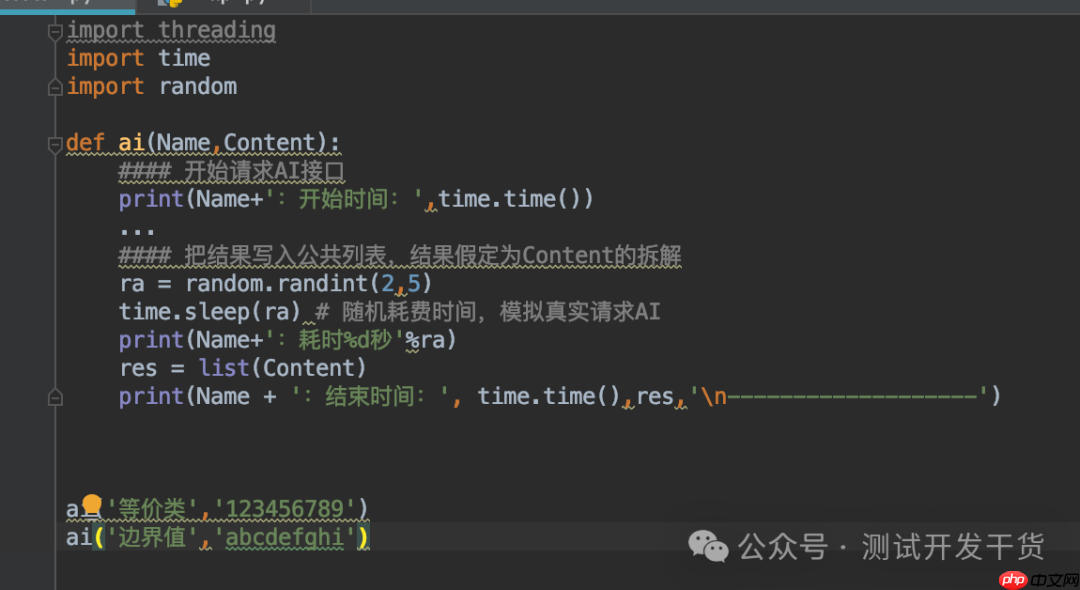This screenshot has height=590, width=1080.
Task: Collapse the 'def ai' function body
Action: (x=55, y=144)
